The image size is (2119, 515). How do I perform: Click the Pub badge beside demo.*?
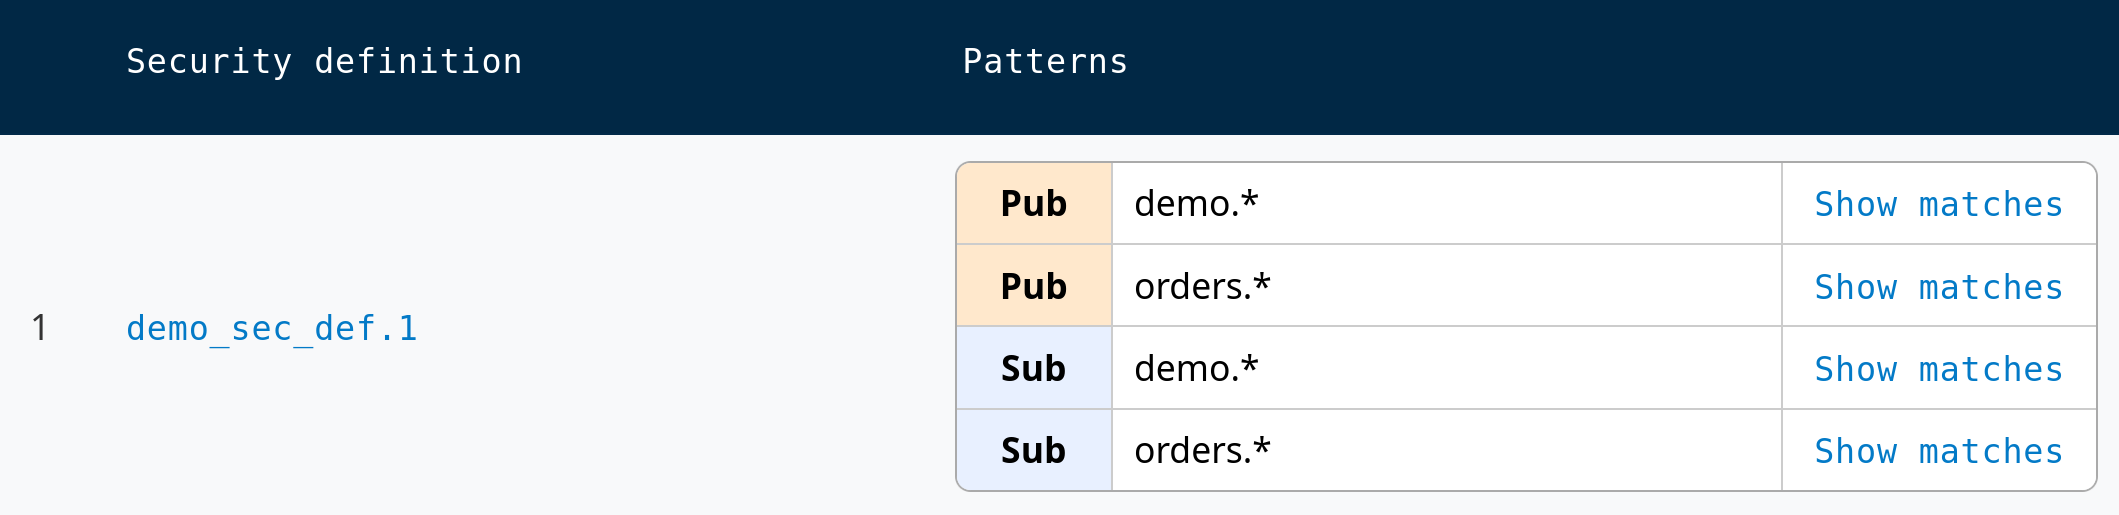click(1034, 204)
